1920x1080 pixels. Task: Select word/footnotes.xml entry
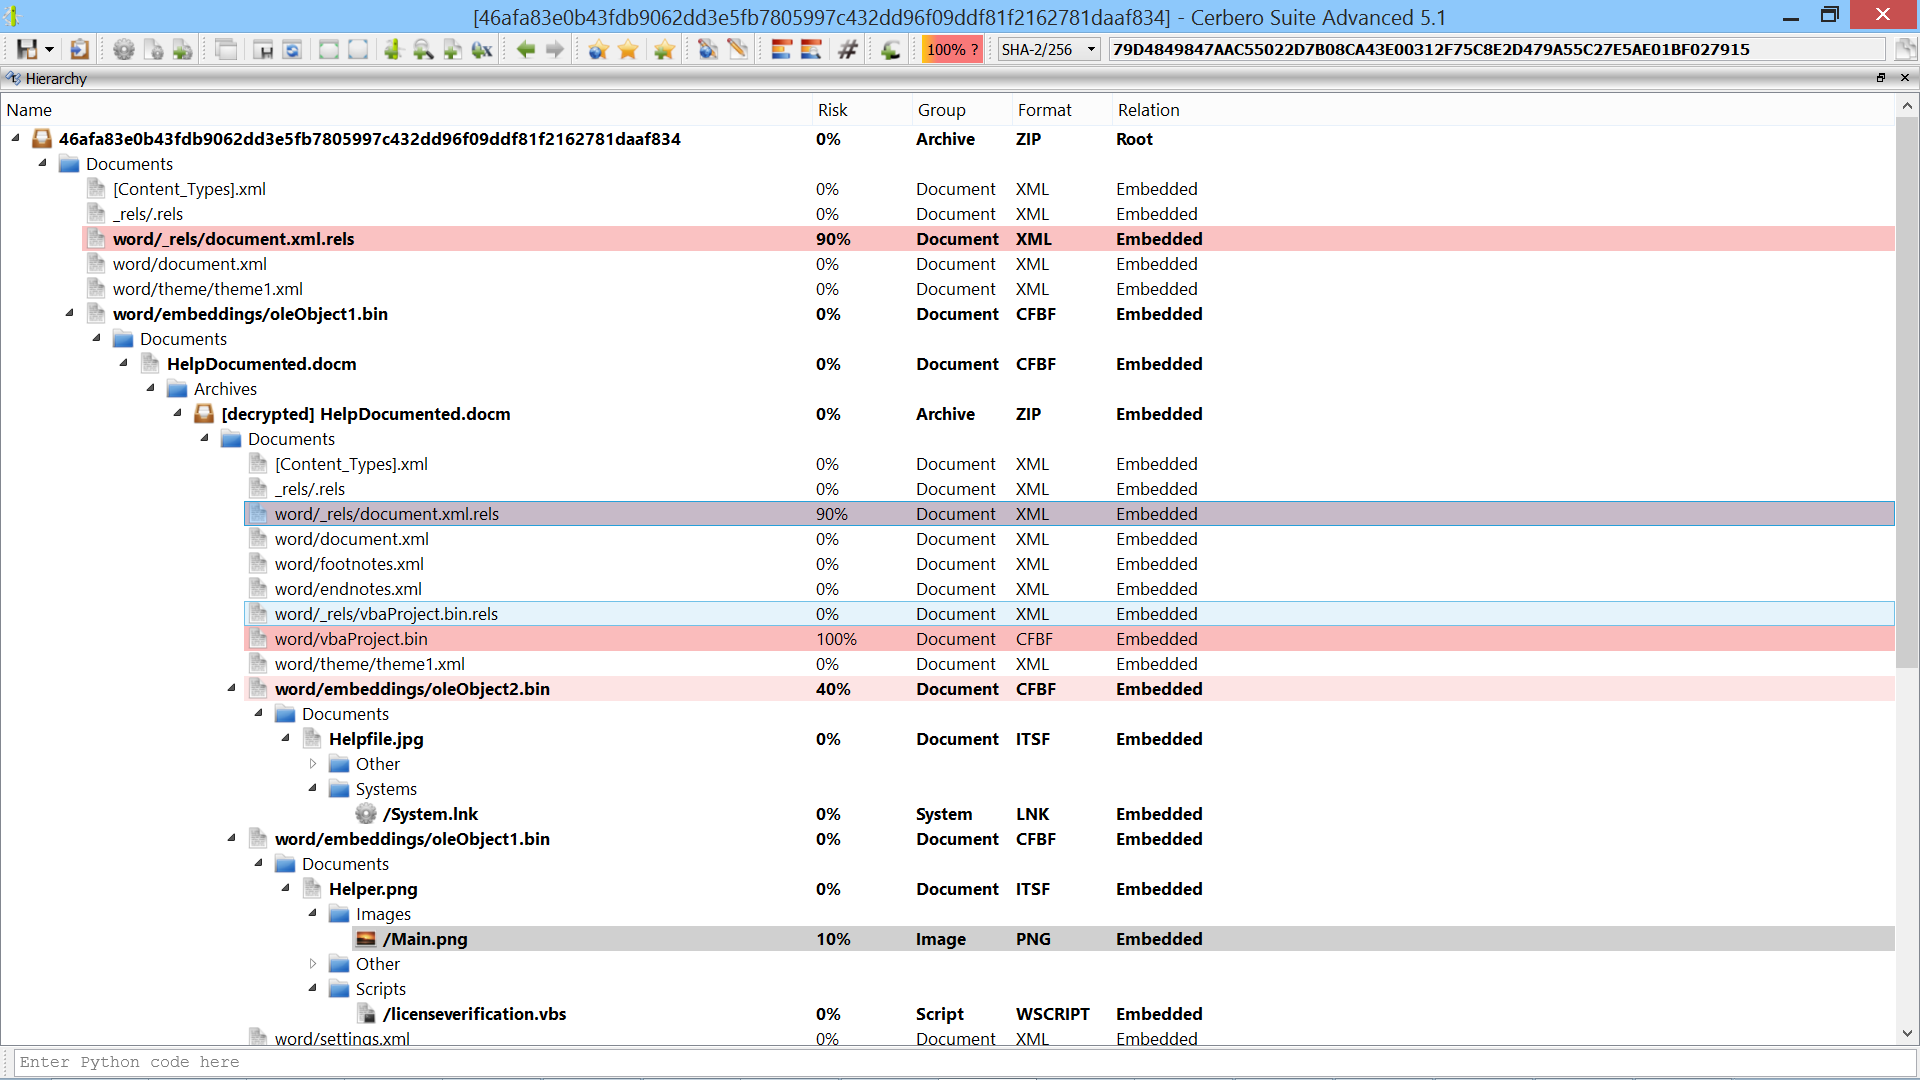pos(349,564)
